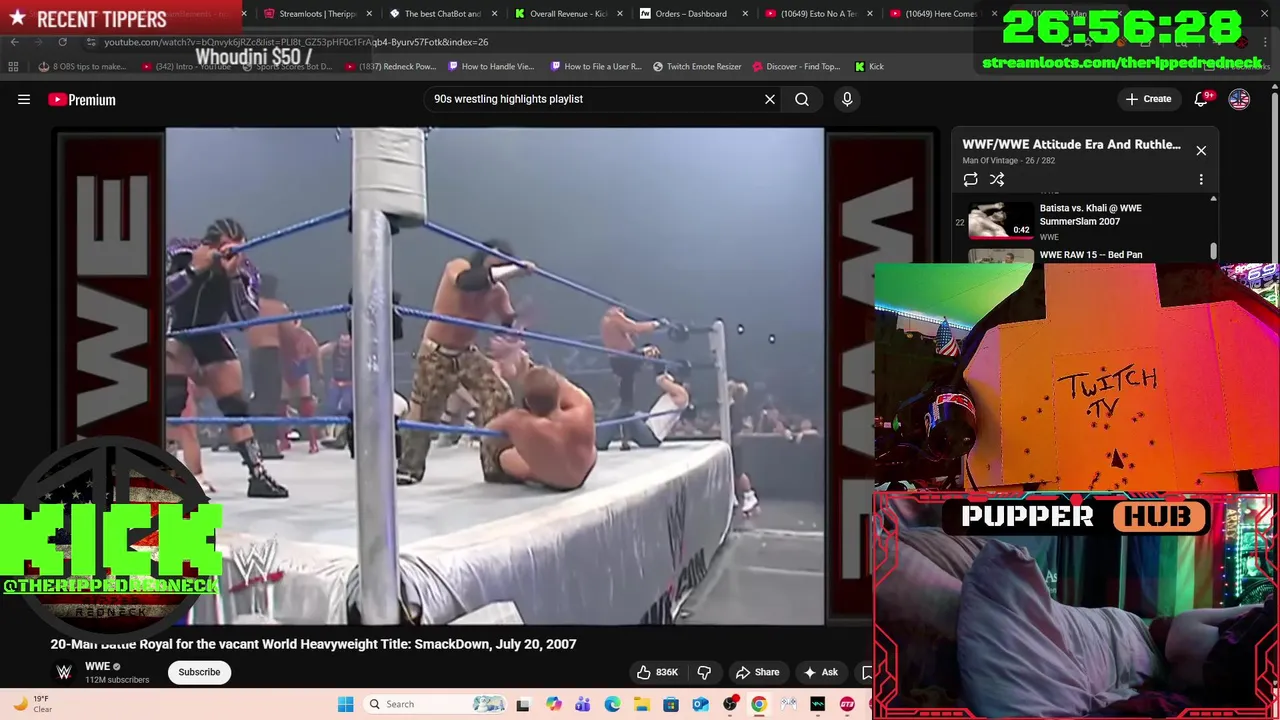Ask about this video
Screen dimensions: 1280x720
pos(821,672)
